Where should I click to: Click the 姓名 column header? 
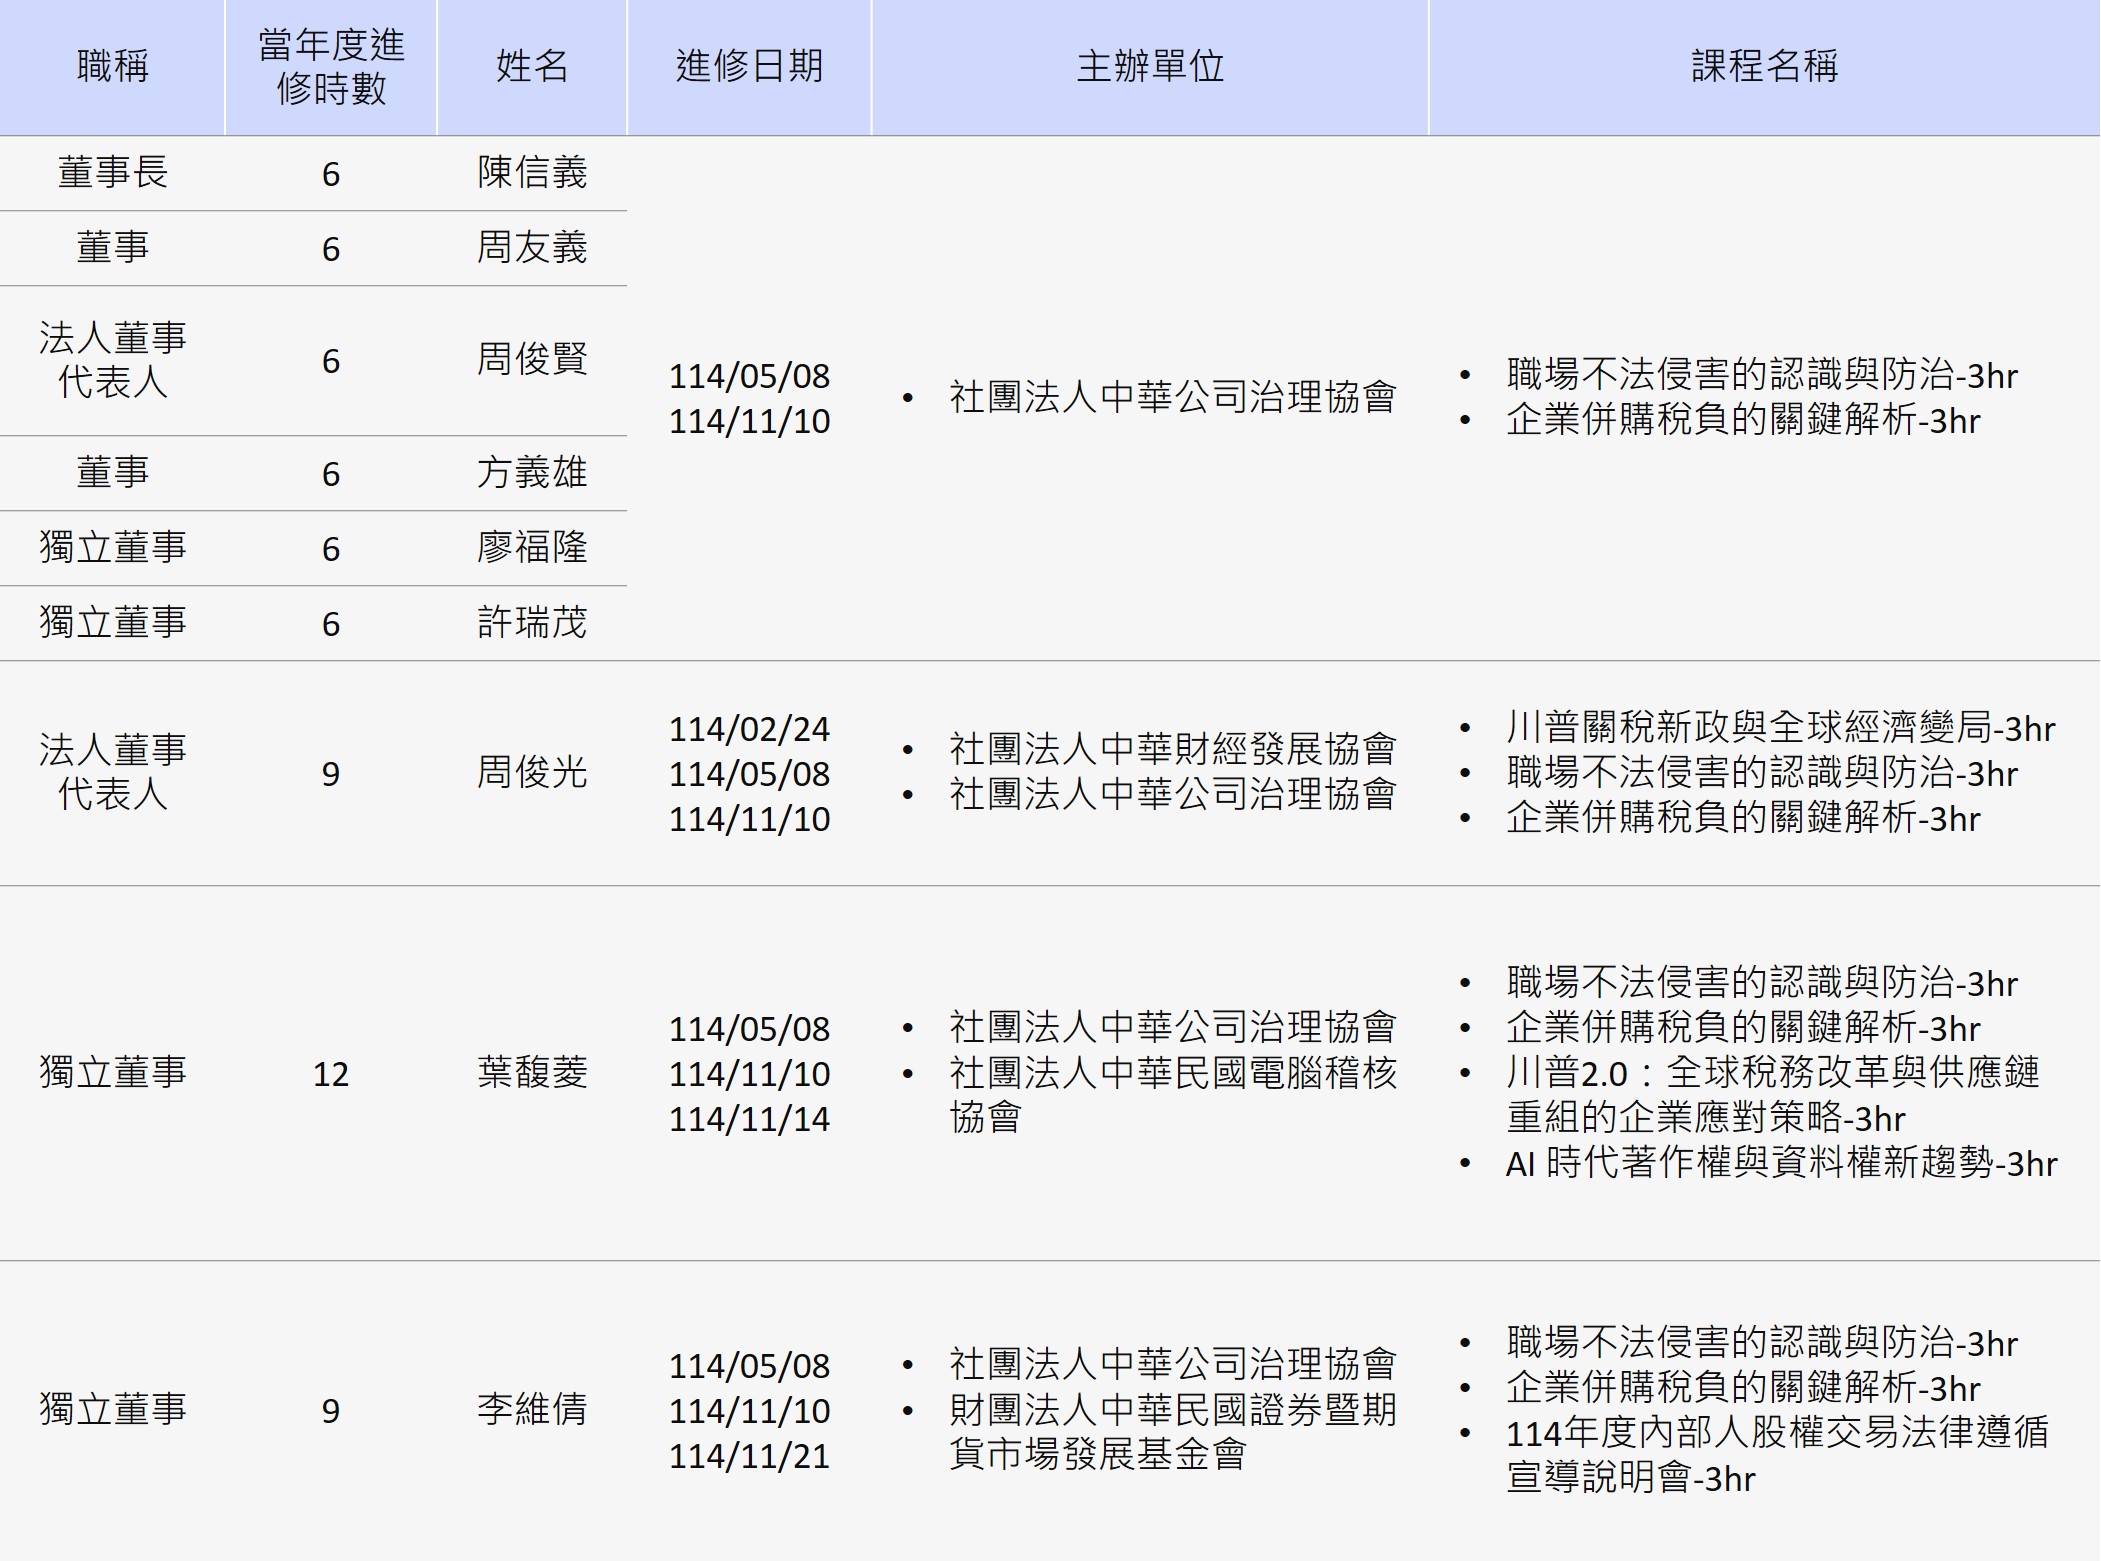click(532, 66)
